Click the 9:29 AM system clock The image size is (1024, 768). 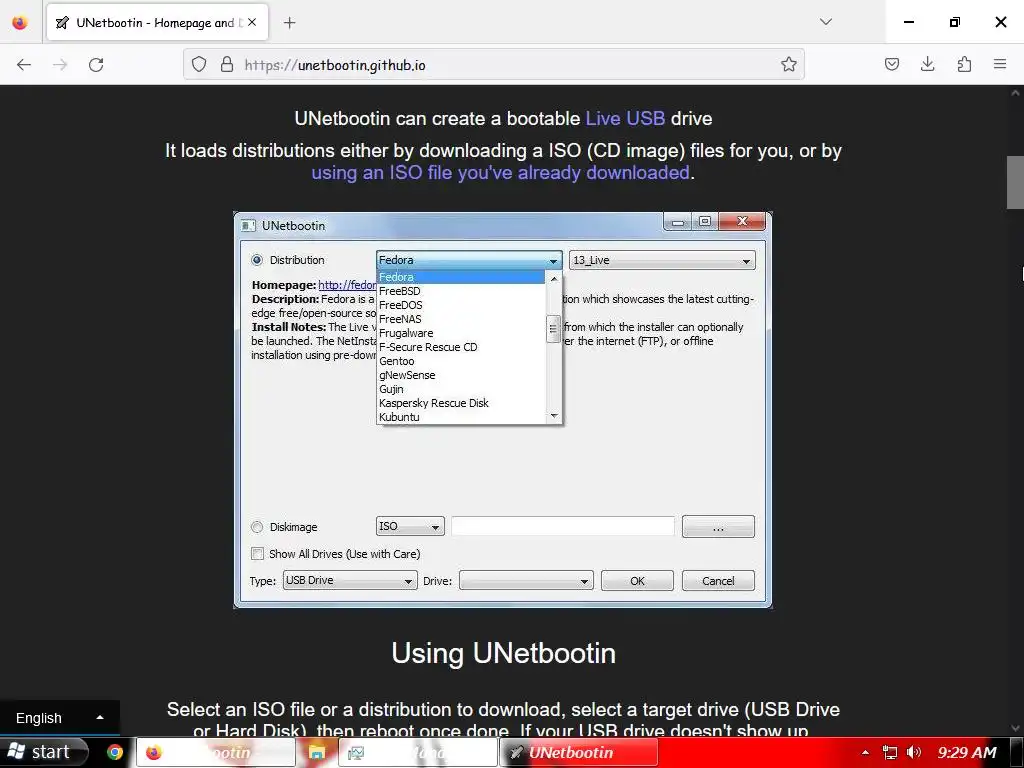pos(967,752)
